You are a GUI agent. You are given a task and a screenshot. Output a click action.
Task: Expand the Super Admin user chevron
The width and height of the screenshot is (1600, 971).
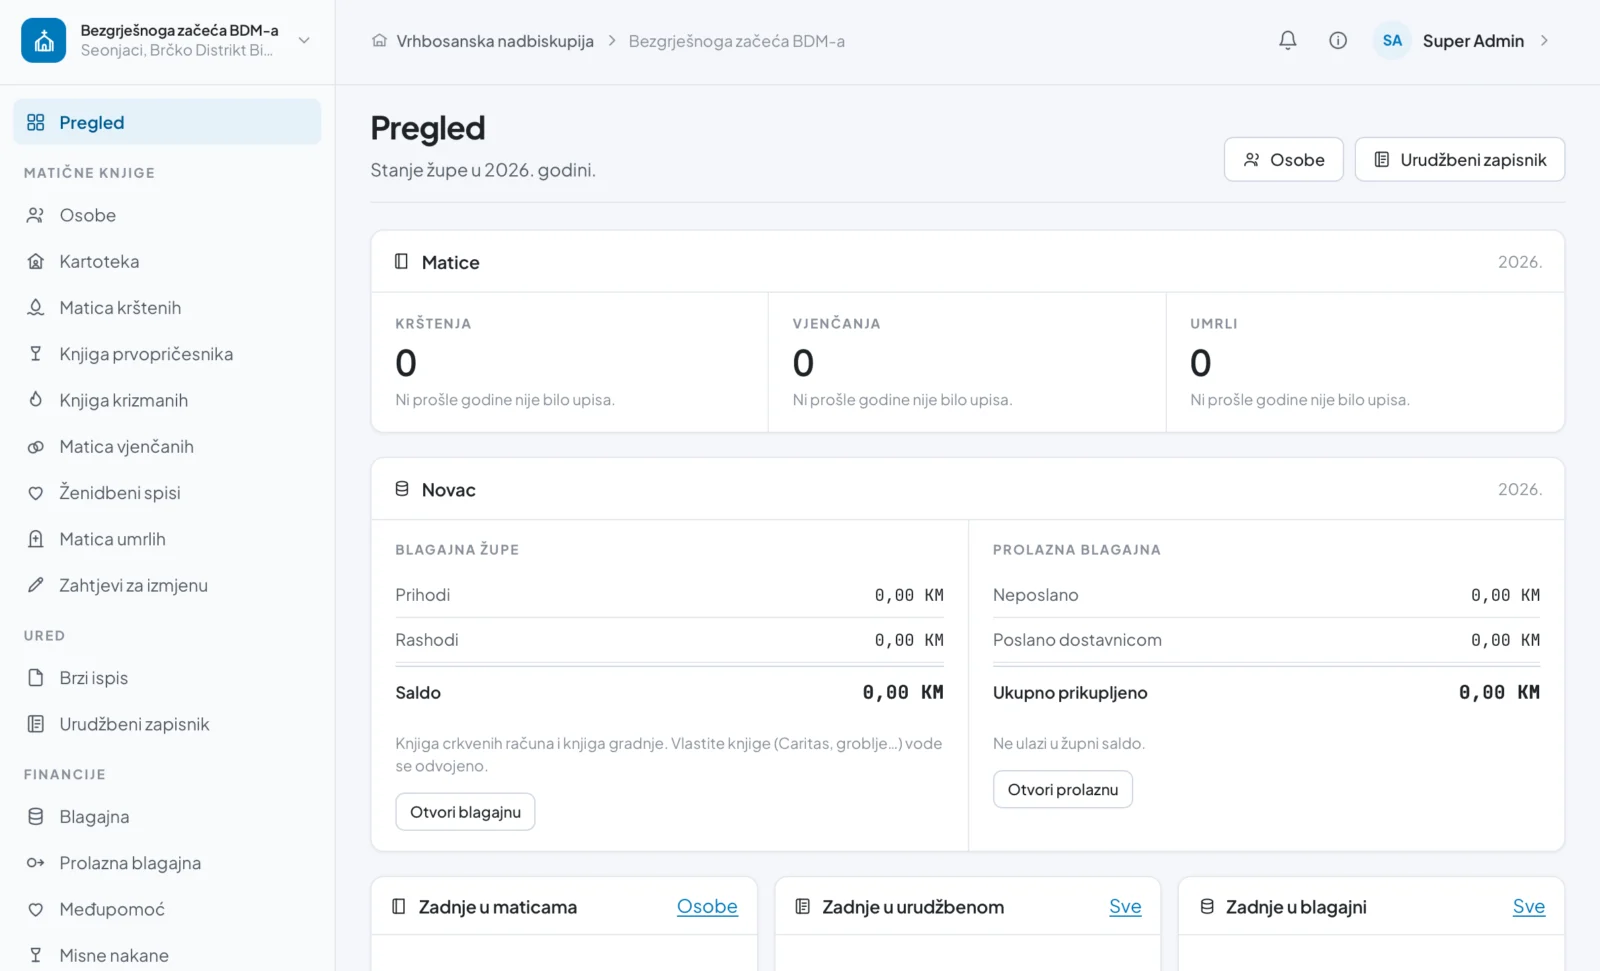click(x=1544, y=41)
